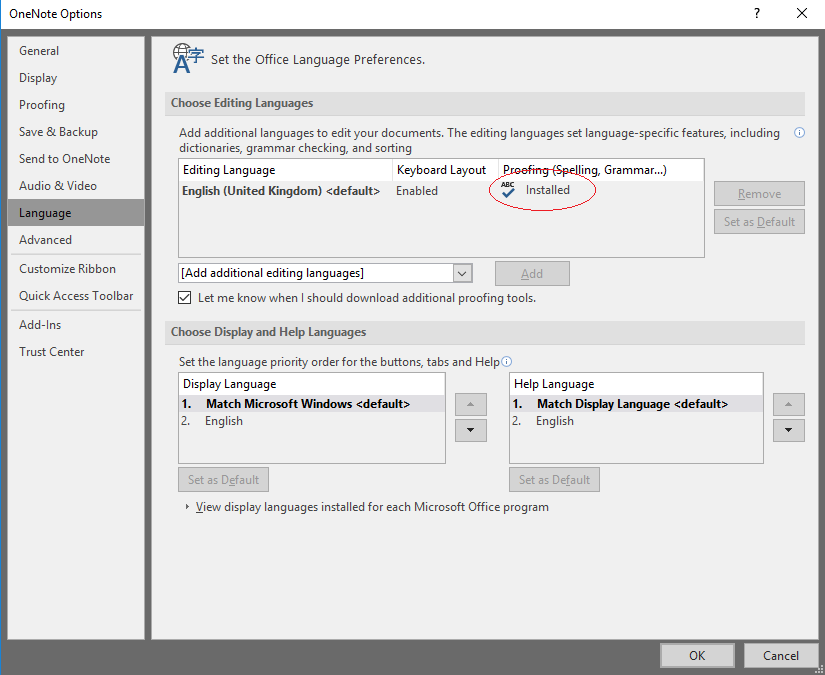Select 'English' in Help Language list
The image size is (825, 675).
636,421
